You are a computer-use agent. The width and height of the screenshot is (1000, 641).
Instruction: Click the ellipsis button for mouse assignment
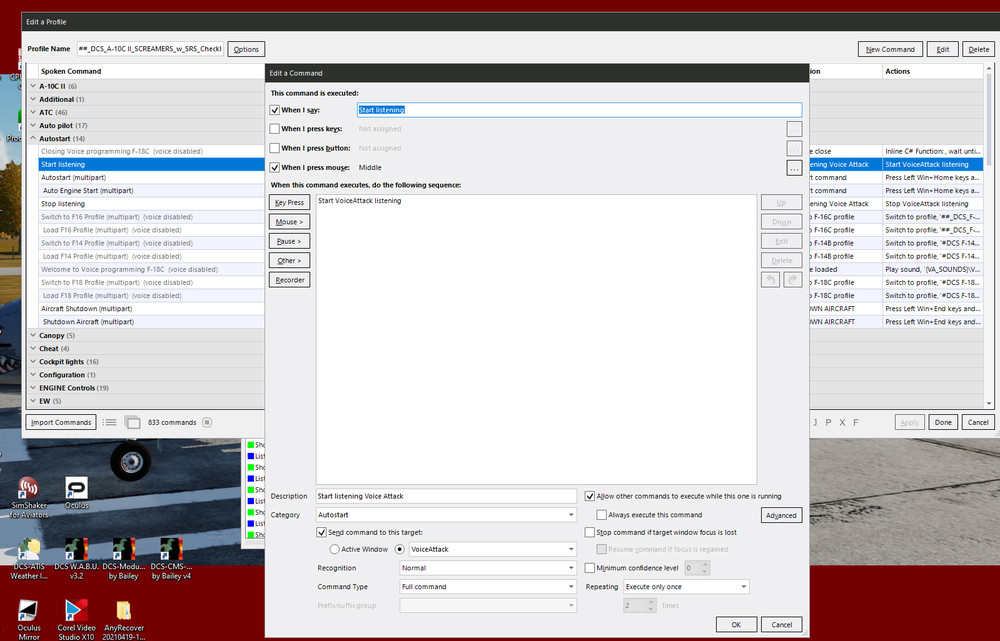pos(794,168)
